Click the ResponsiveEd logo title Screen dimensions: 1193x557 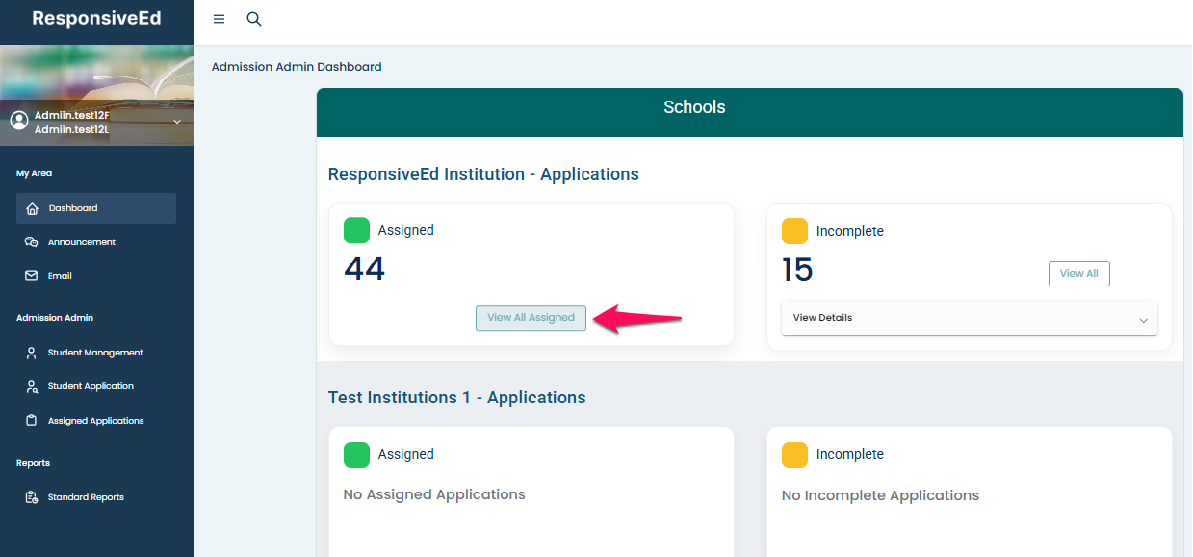(x=97, y=19)
